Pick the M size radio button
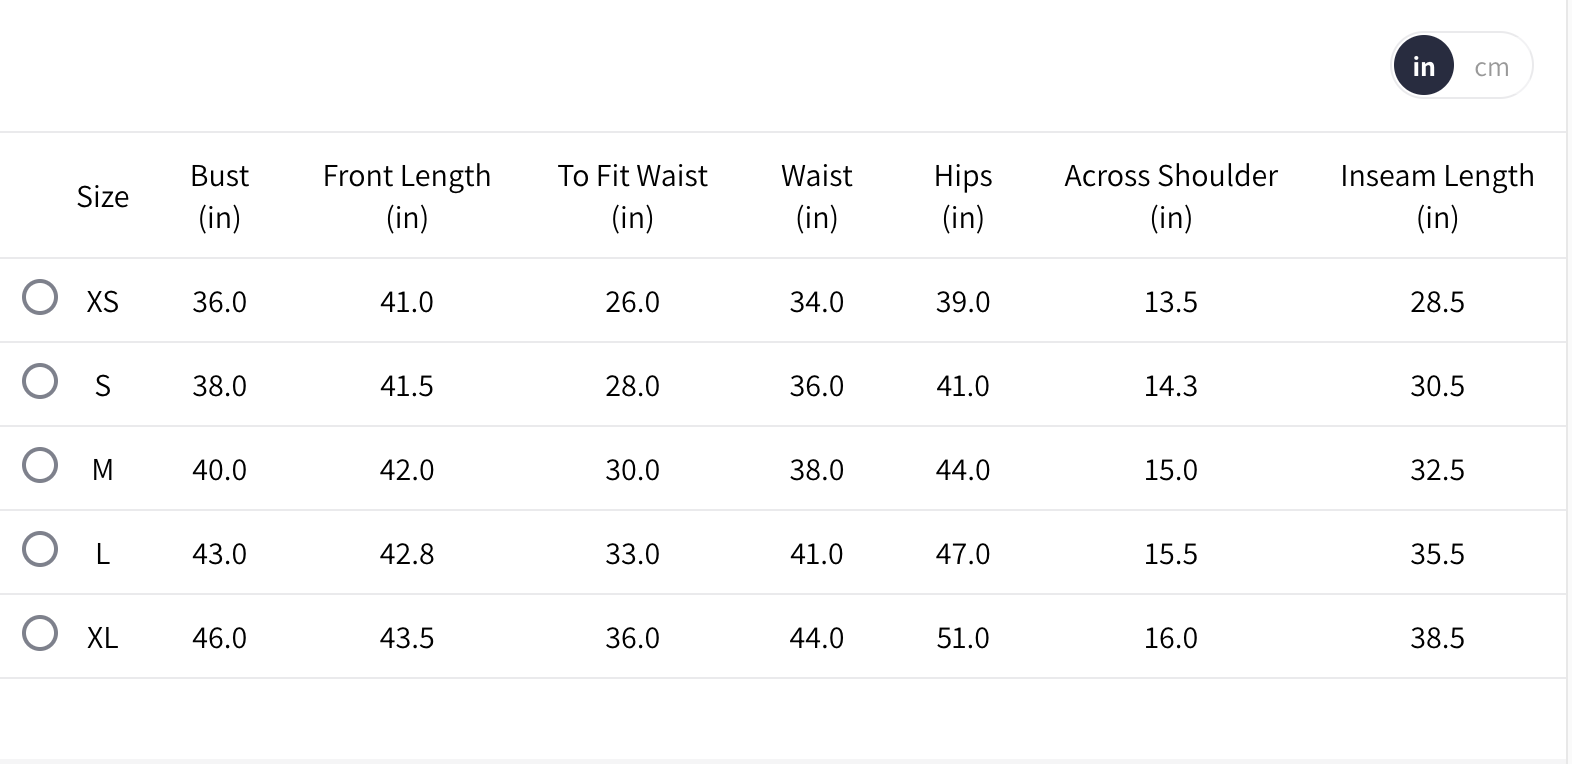 pos(40,465)
